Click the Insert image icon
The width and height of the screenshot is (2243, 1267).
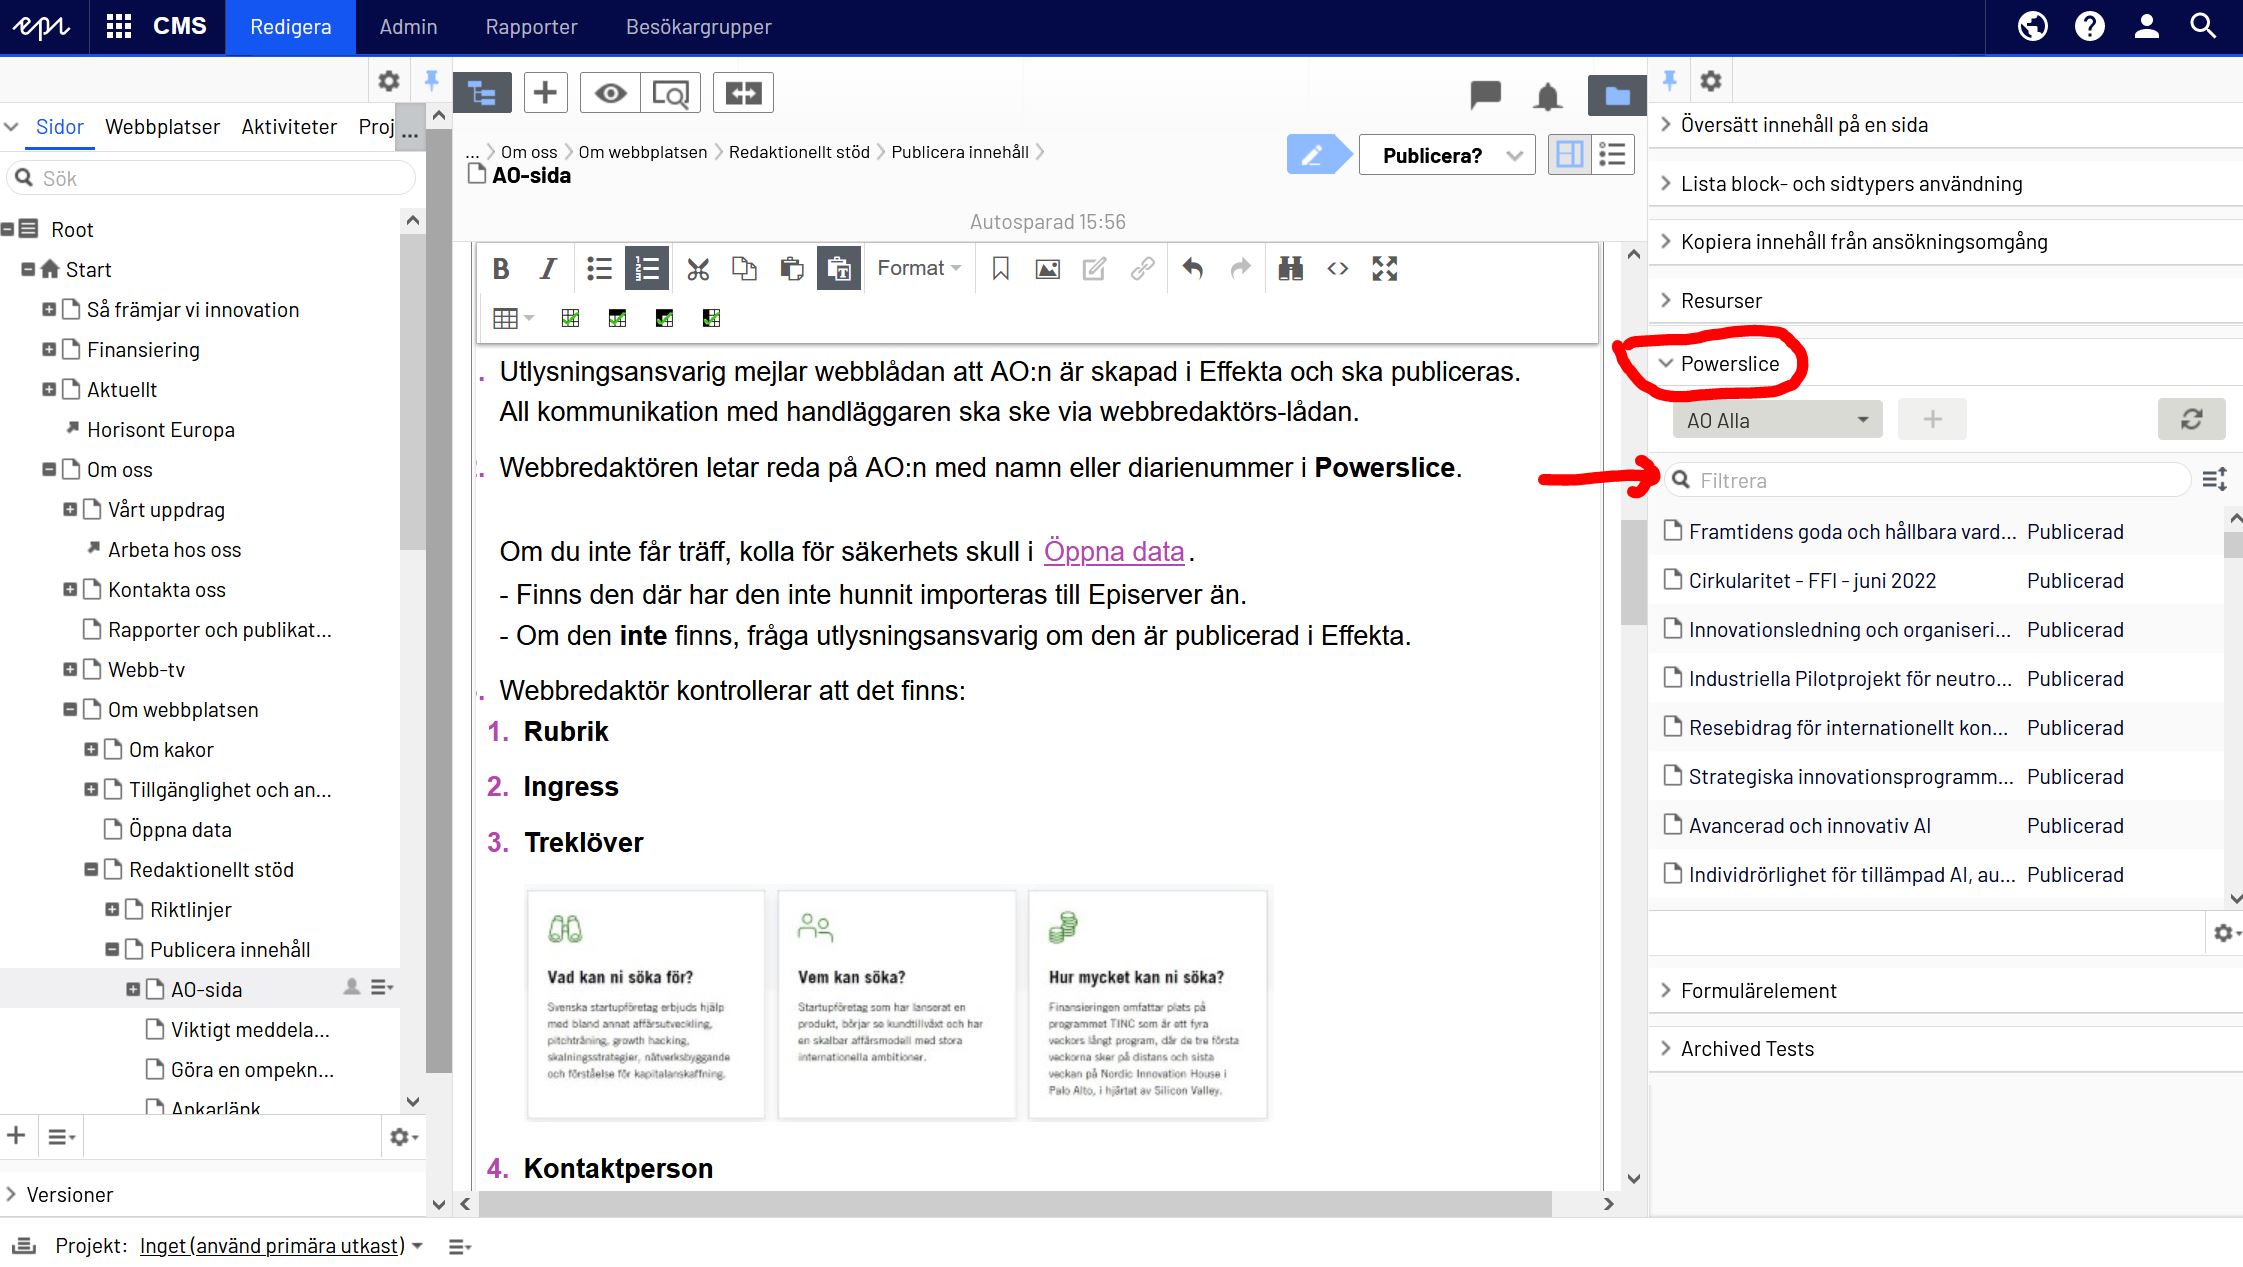click(1048, 268)
